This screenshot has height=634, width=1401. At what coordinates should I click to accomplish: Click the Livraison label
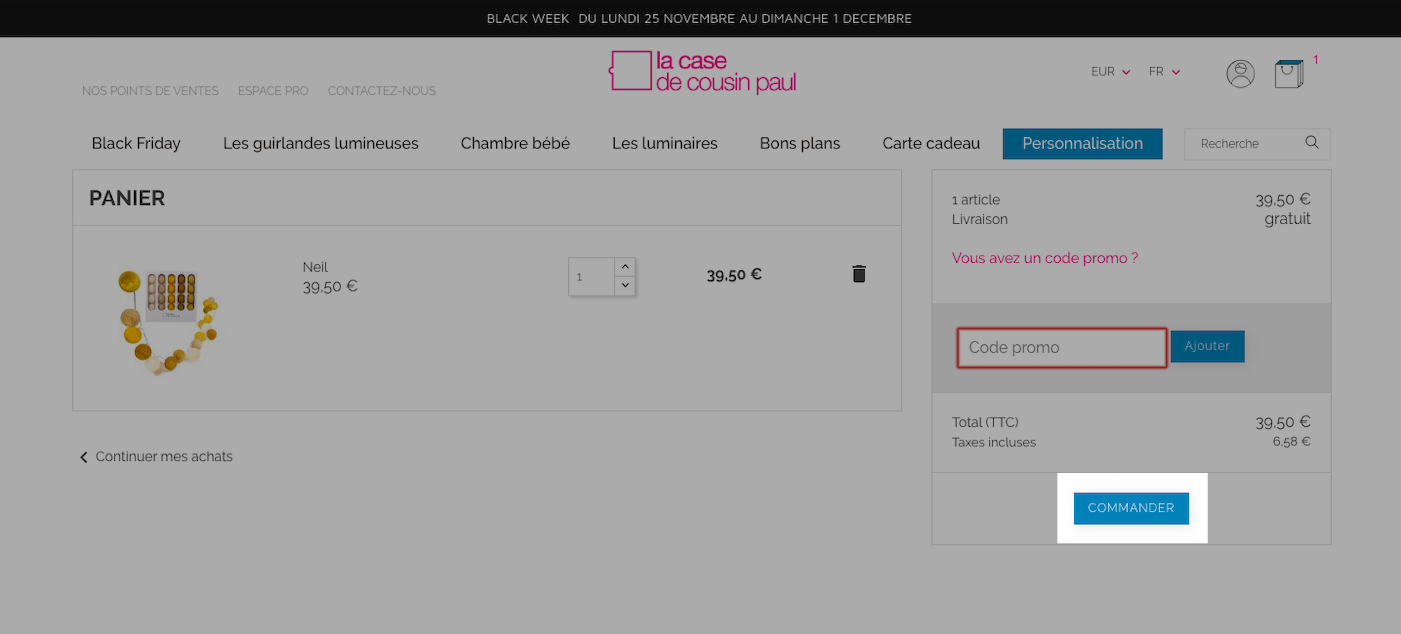click(980, 219)
